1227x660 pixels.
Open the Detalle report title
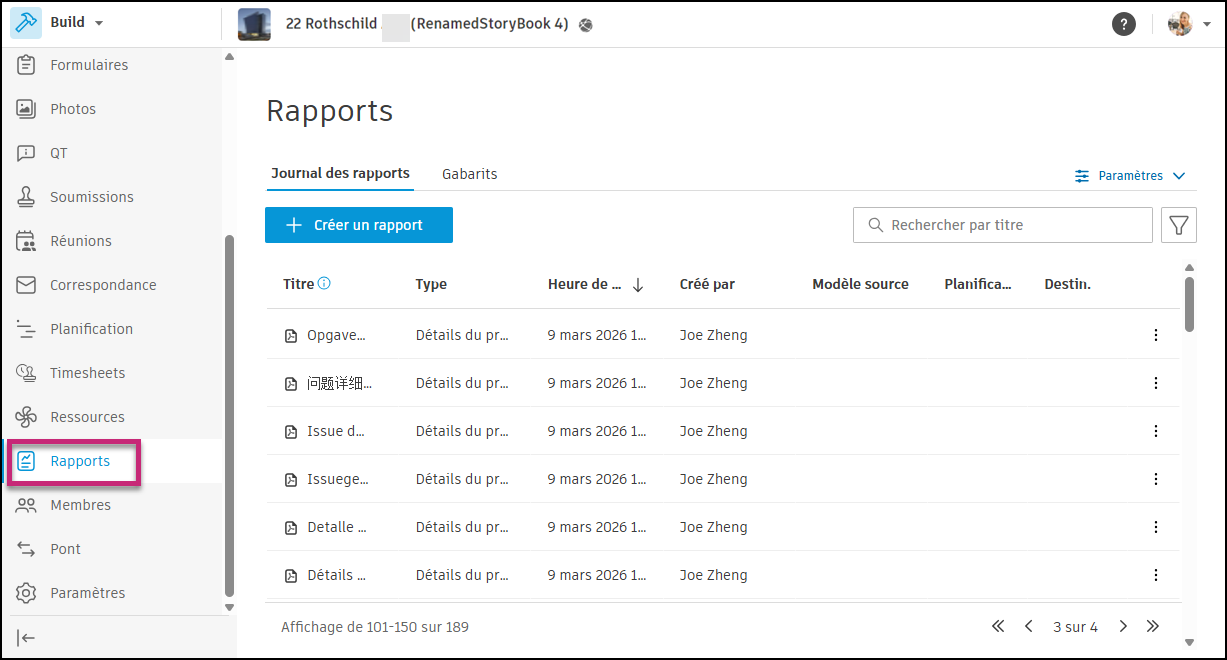[x=337, y=527]
